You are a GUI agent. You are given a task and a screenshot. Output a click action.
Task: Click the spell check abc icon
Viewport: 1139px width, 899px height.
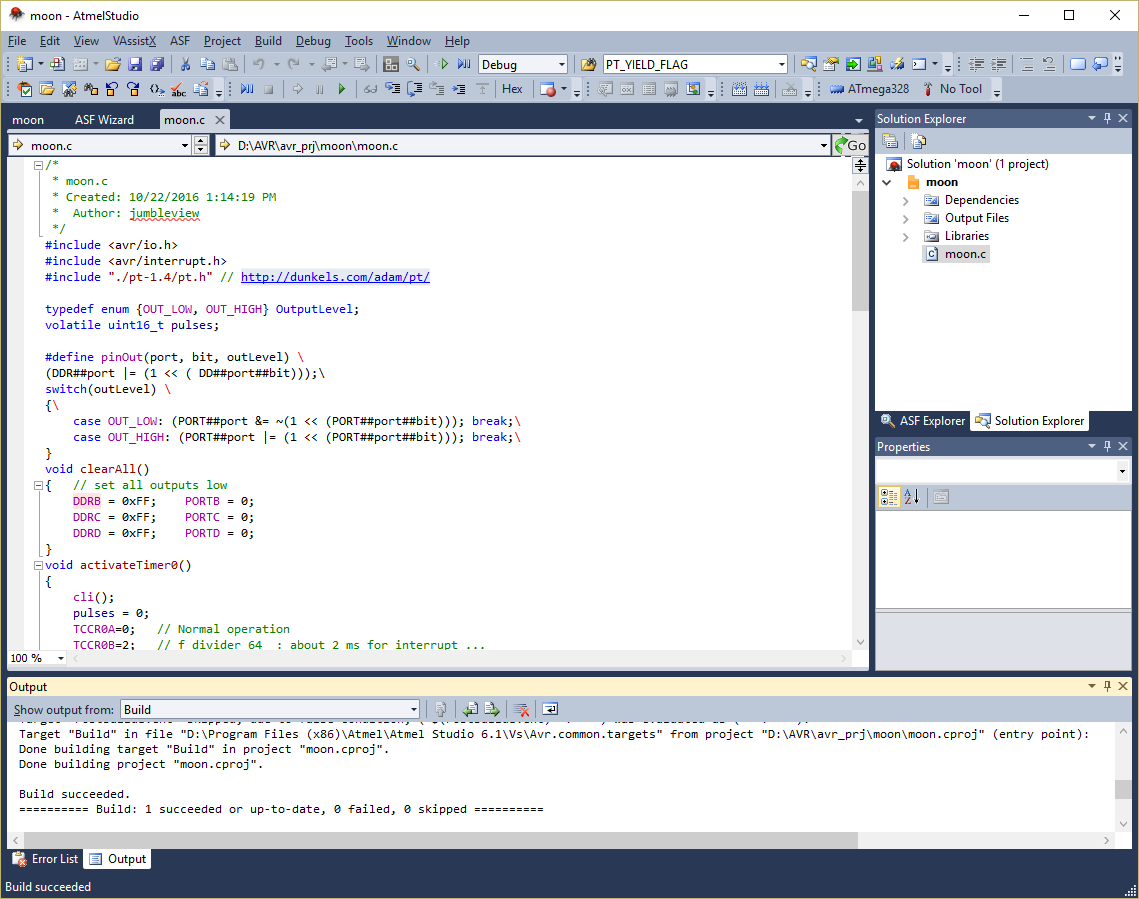coord(178,89)
